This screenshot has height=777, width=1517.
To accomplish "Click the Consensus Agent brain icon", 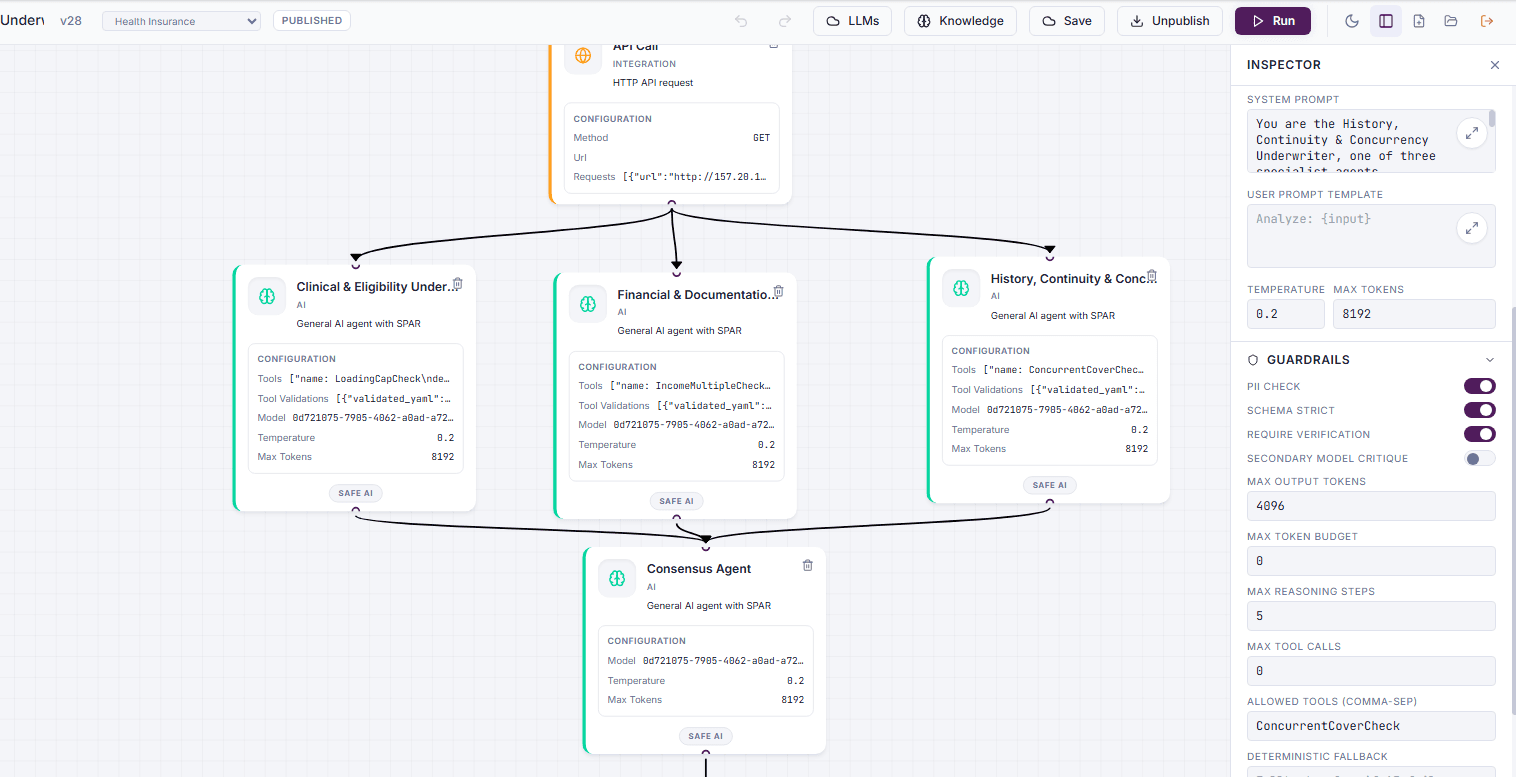I will (617, 578).
